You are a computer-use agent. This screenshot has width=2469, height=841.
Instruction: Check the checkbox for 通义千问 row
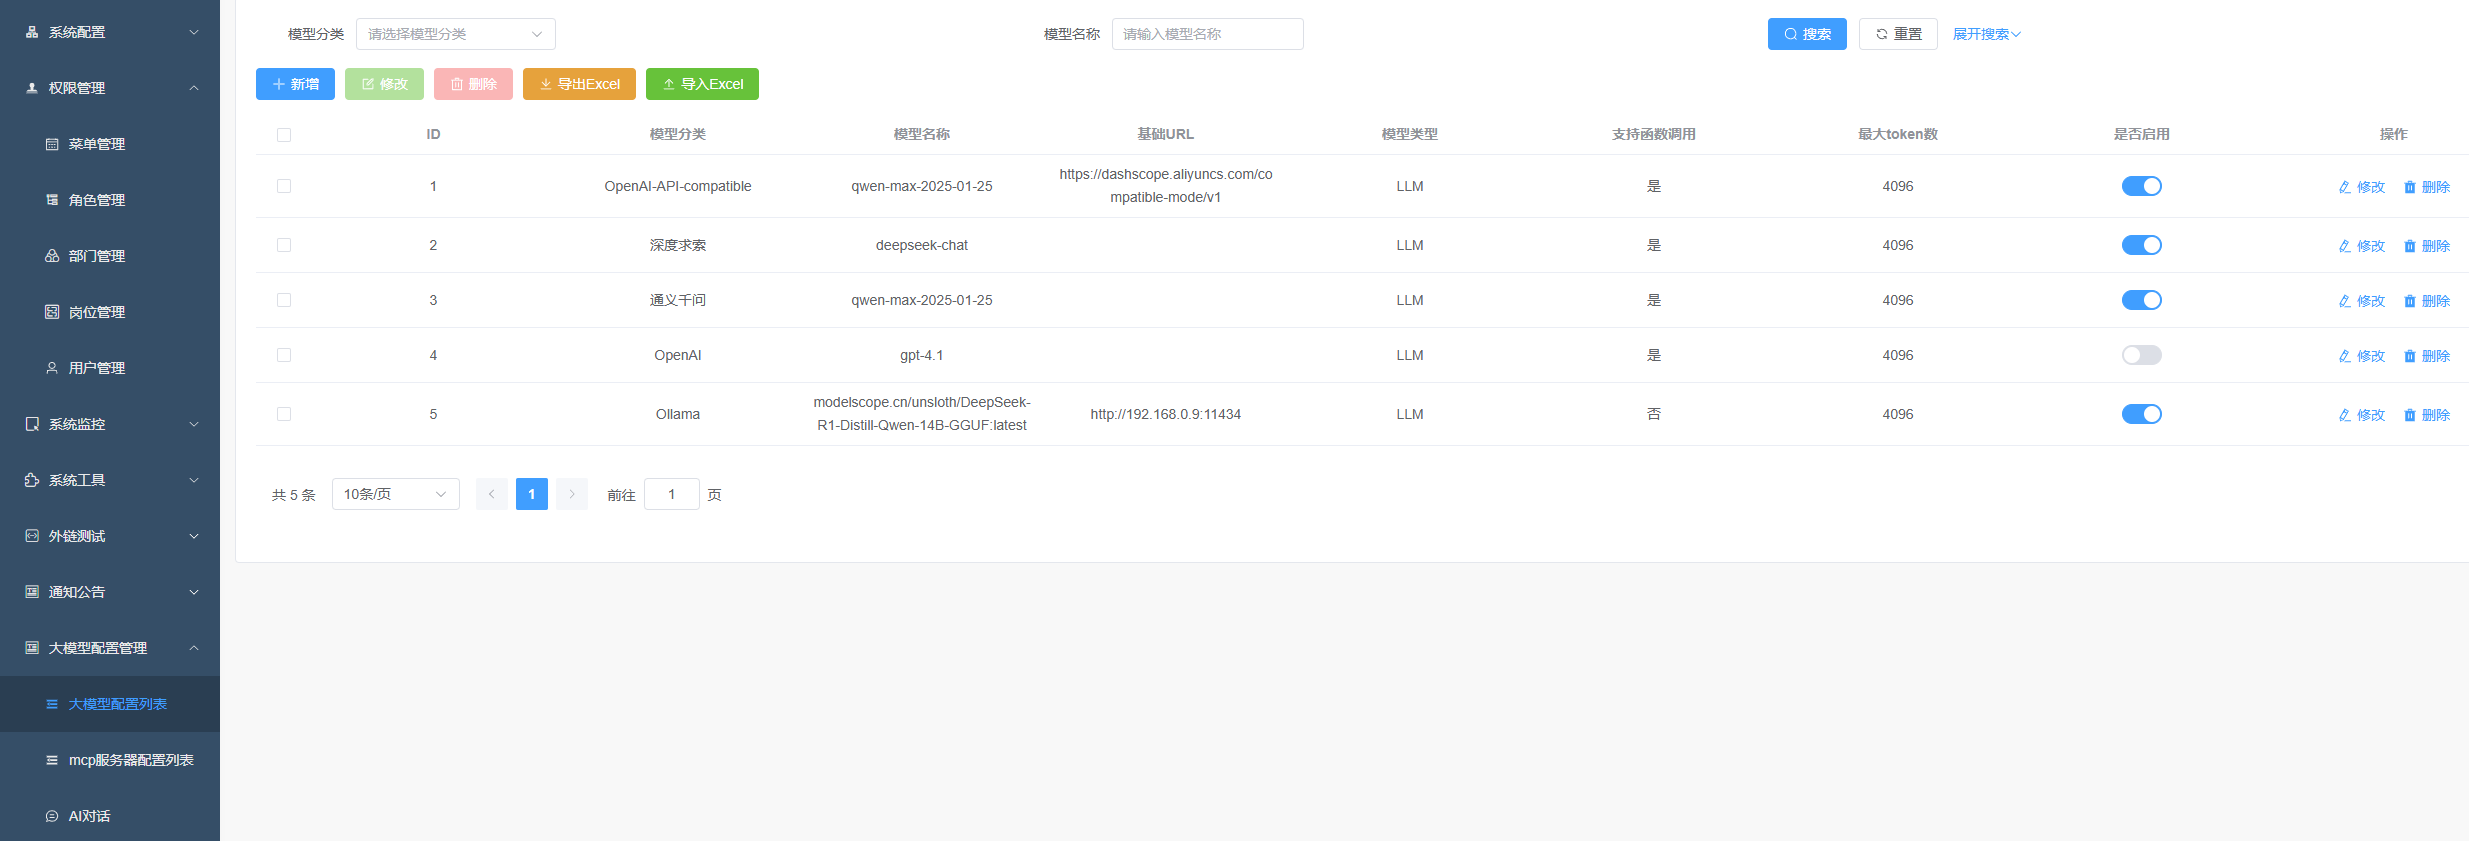[284, 300]
